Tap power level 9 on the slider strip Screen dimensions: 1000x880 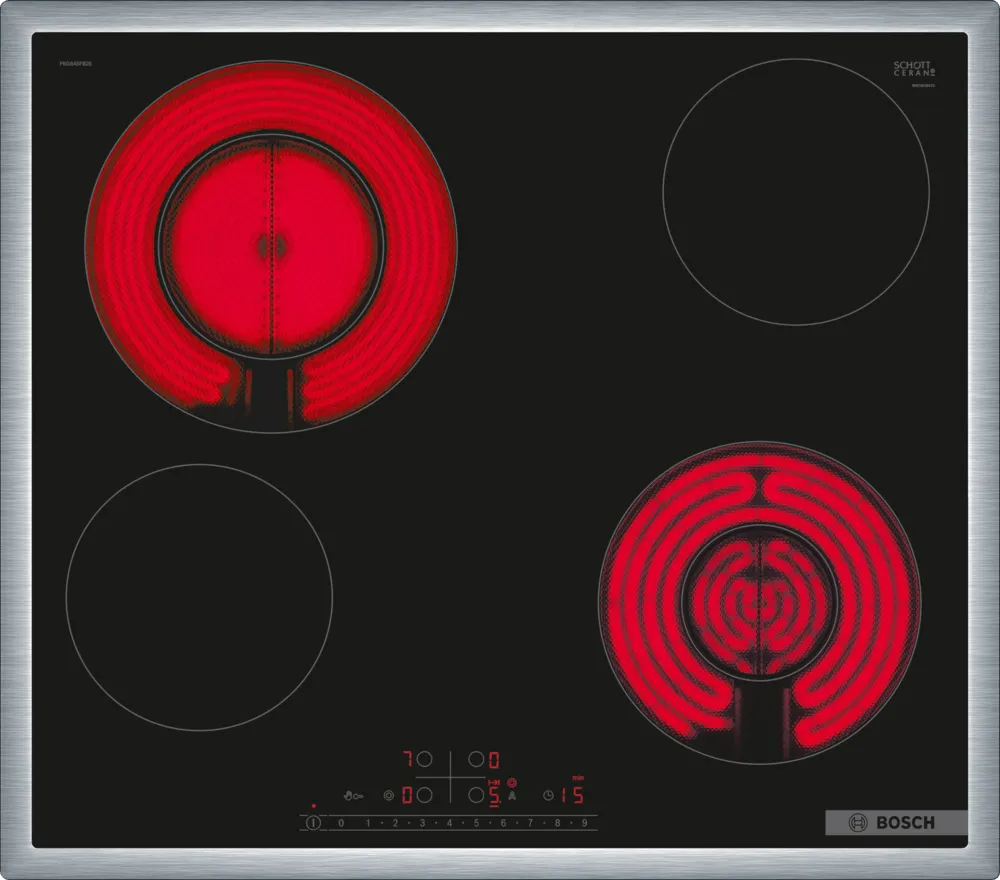click(x=584, y=821)
